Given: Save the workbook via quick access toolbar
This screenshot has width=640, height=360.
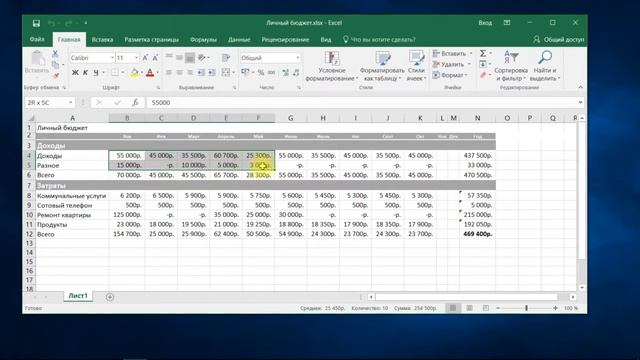Looking at the screenshot, I should tap(36, 23).
